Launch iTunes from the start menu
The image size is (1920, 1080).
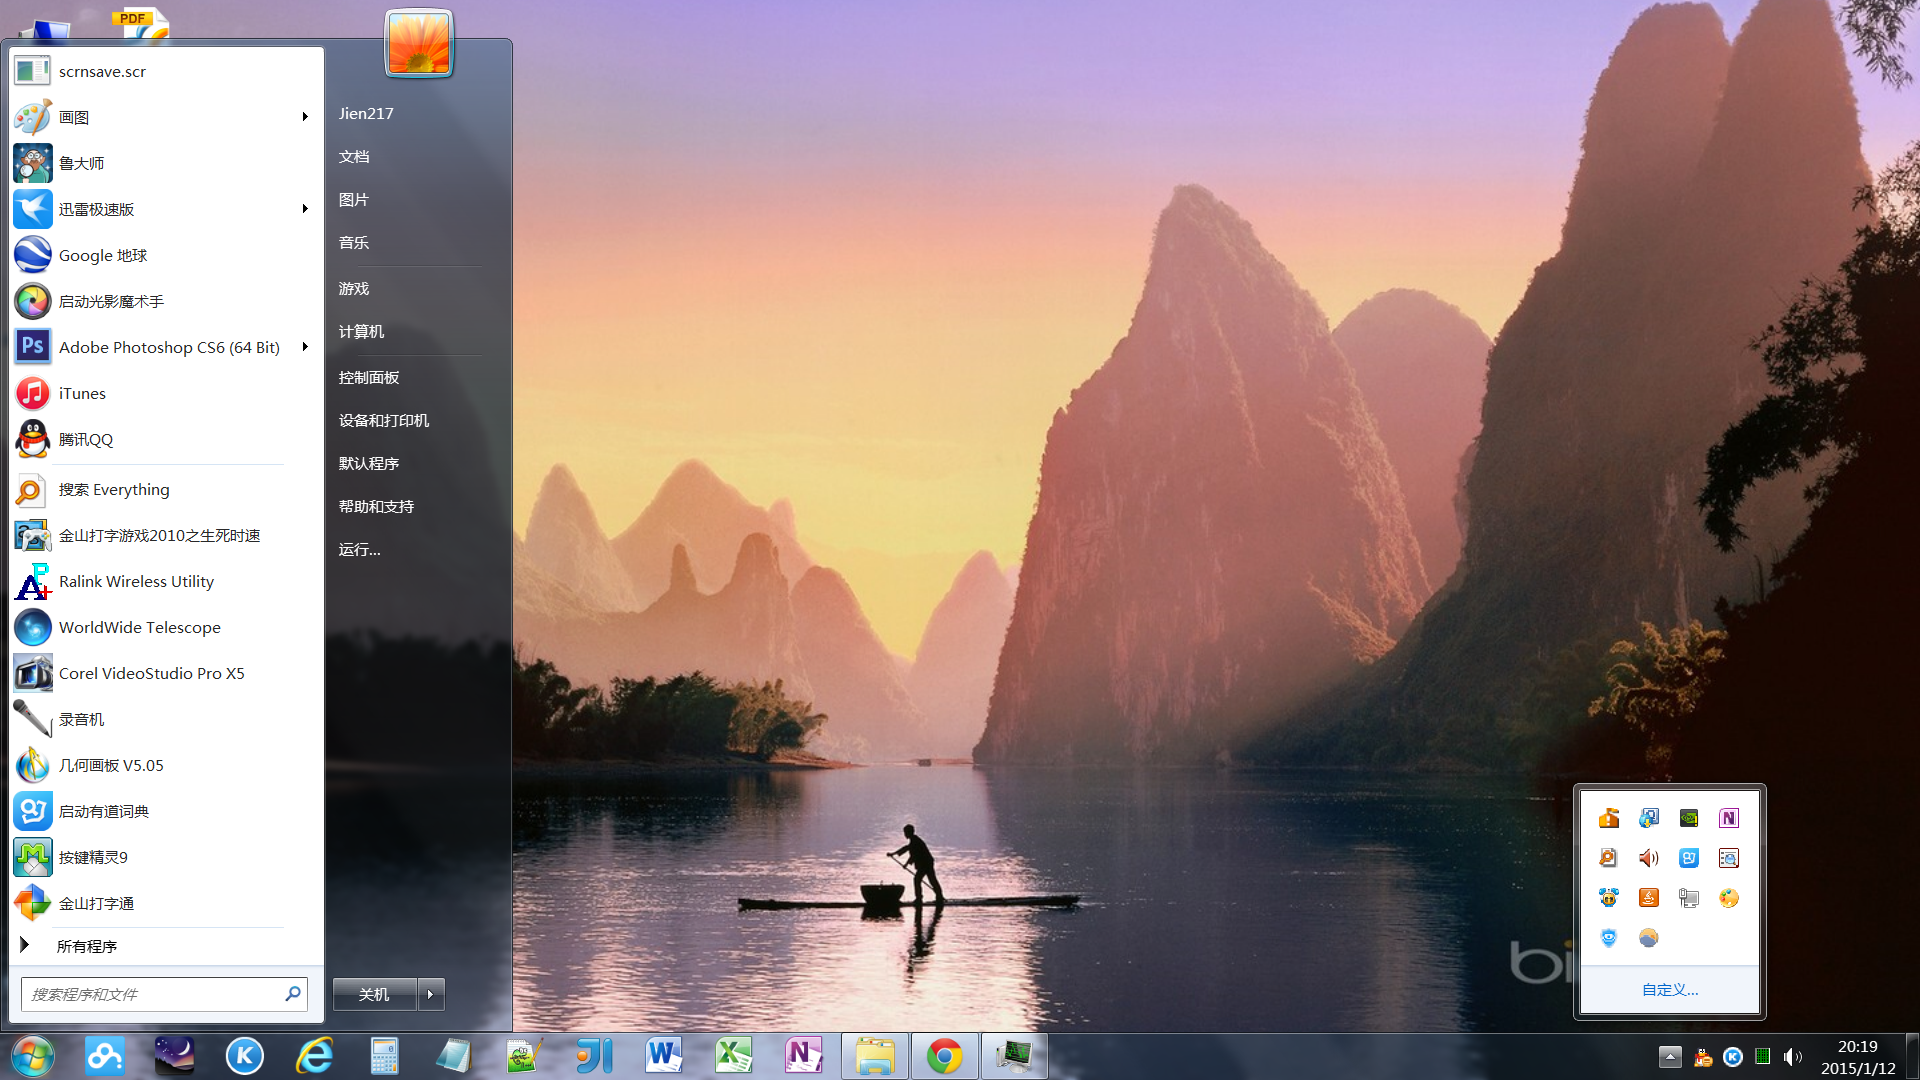[x=82, y=393]
